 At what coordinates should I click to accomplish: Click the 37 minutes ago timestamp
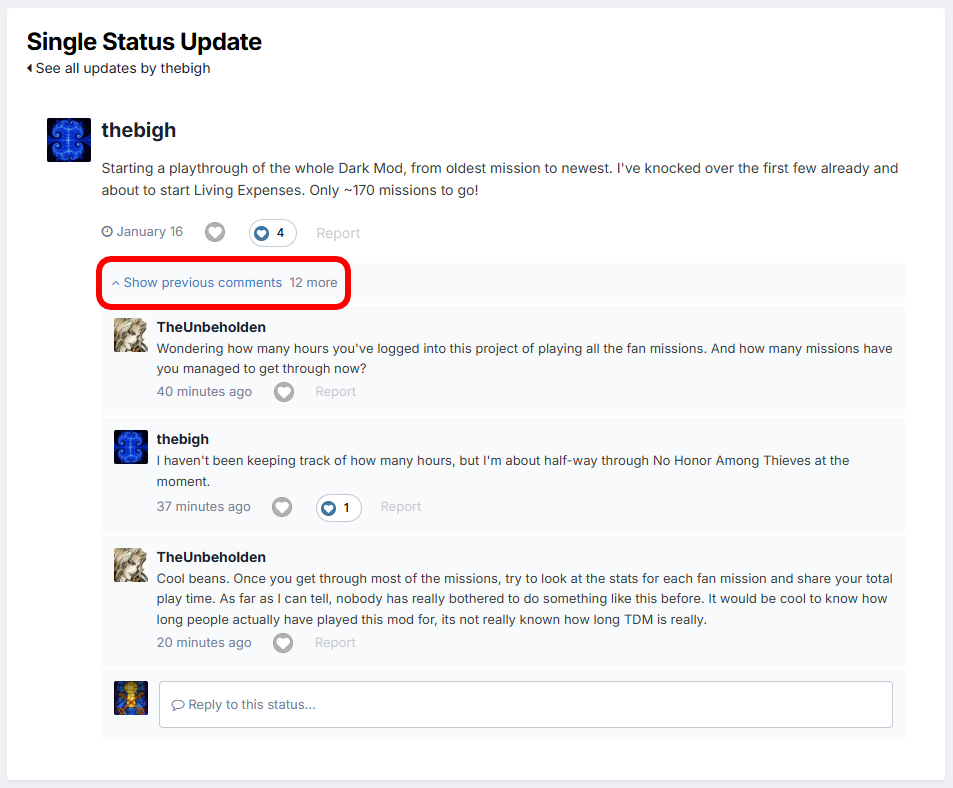(204, 506)
